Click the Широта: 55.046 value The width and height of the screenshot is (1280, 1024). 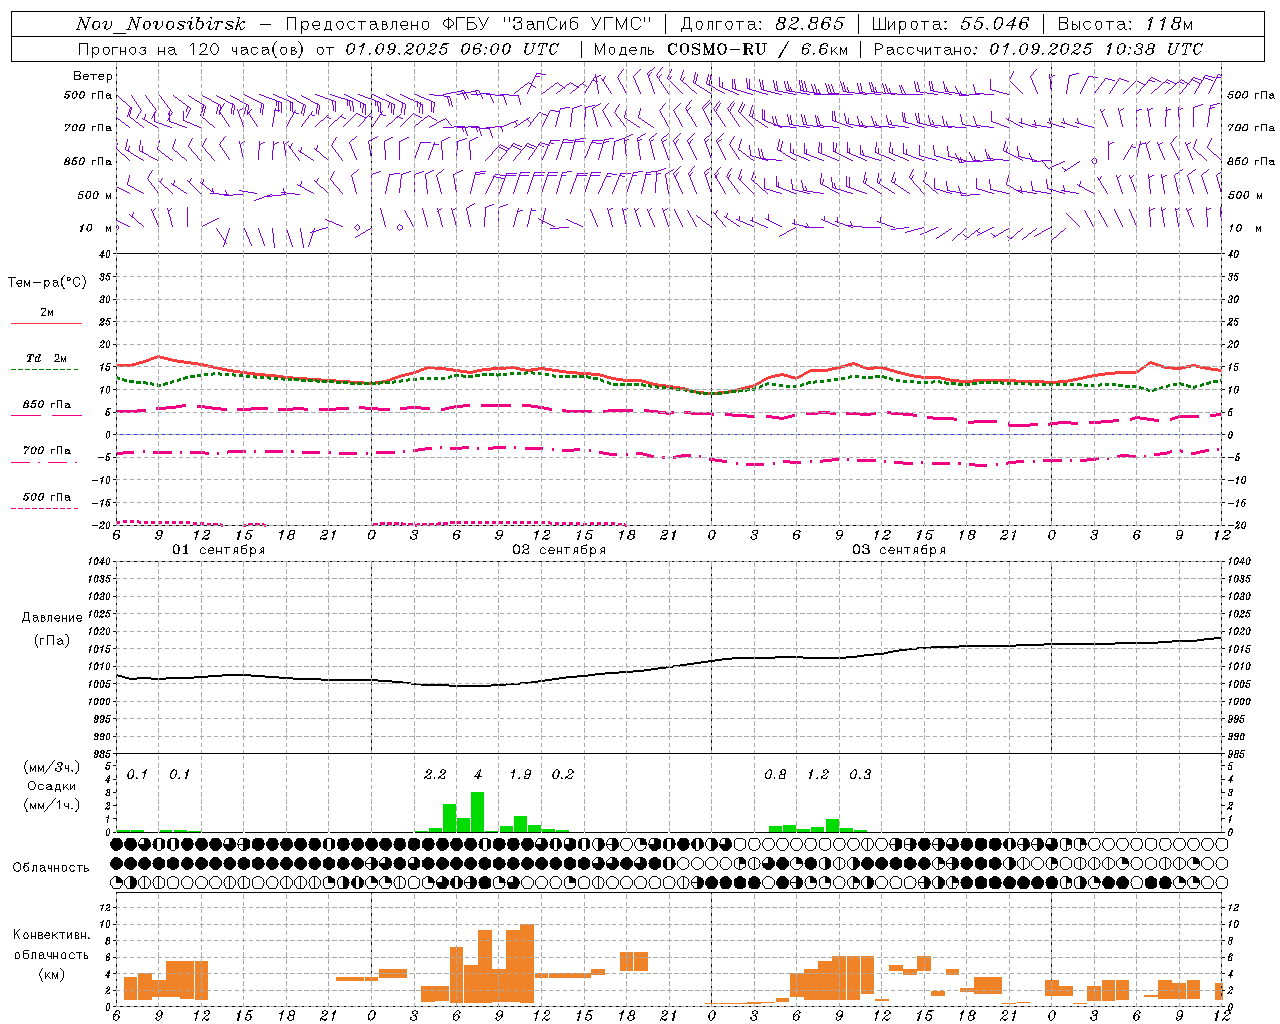950,24
